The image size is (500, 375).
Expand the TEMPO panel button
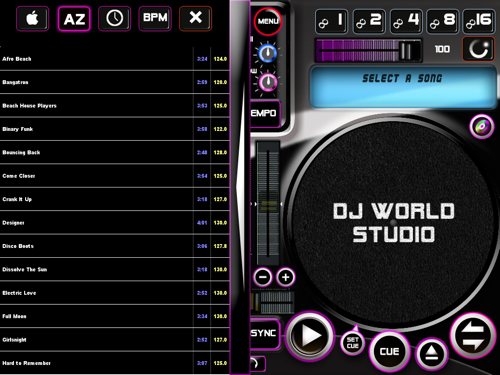coord(265,113)
